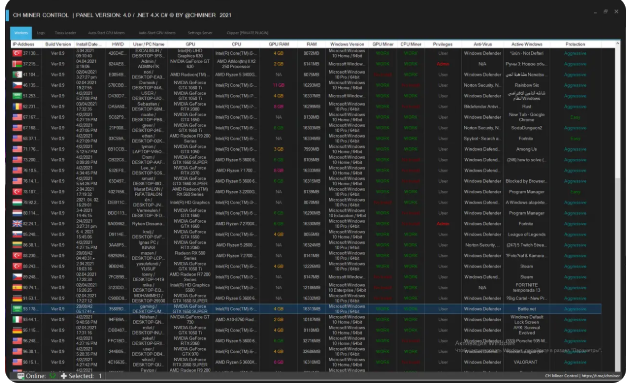Click the Czech flag in the 89.248 row
Image resolution: width=628 pixels, height=385 pixels.
(17, 277)
